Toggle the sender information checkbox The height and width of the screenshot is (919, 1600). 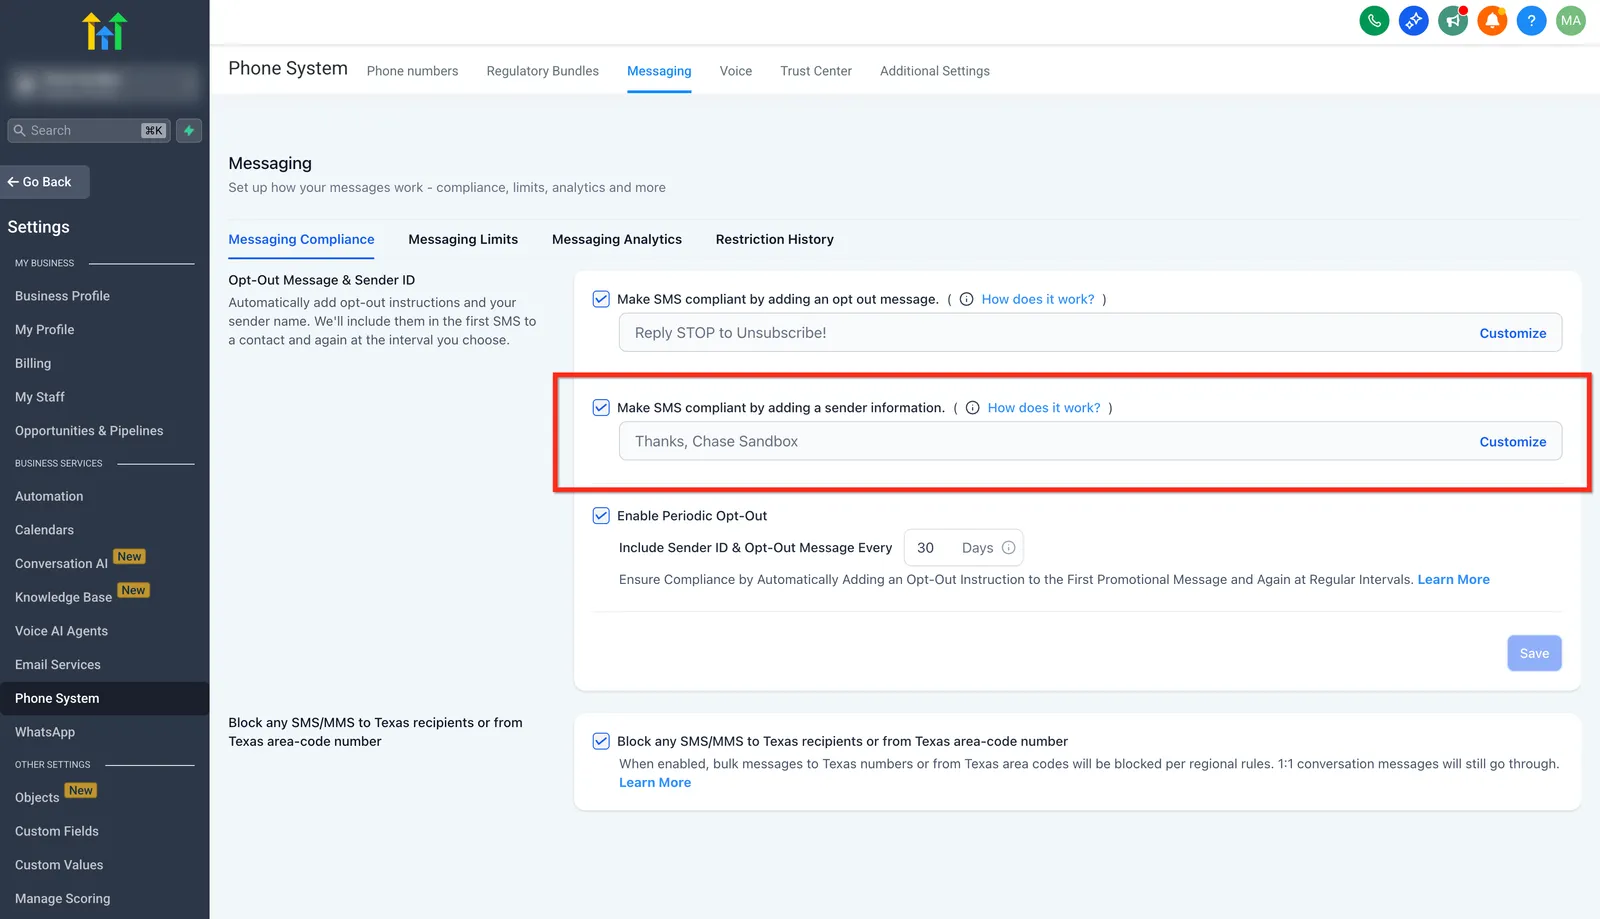point(601,408)
